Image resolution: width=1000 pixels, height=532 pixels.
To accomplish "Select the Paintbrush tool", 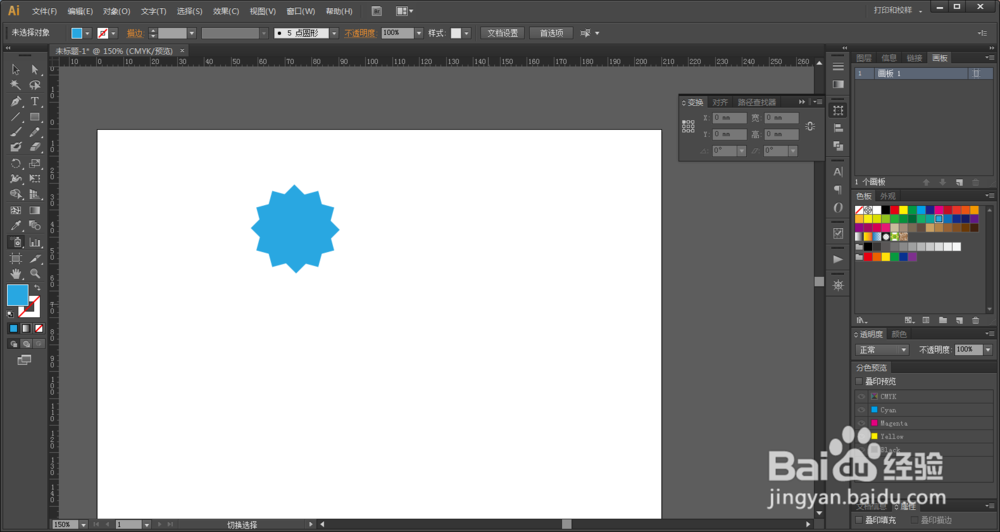I will click(16, 132).
